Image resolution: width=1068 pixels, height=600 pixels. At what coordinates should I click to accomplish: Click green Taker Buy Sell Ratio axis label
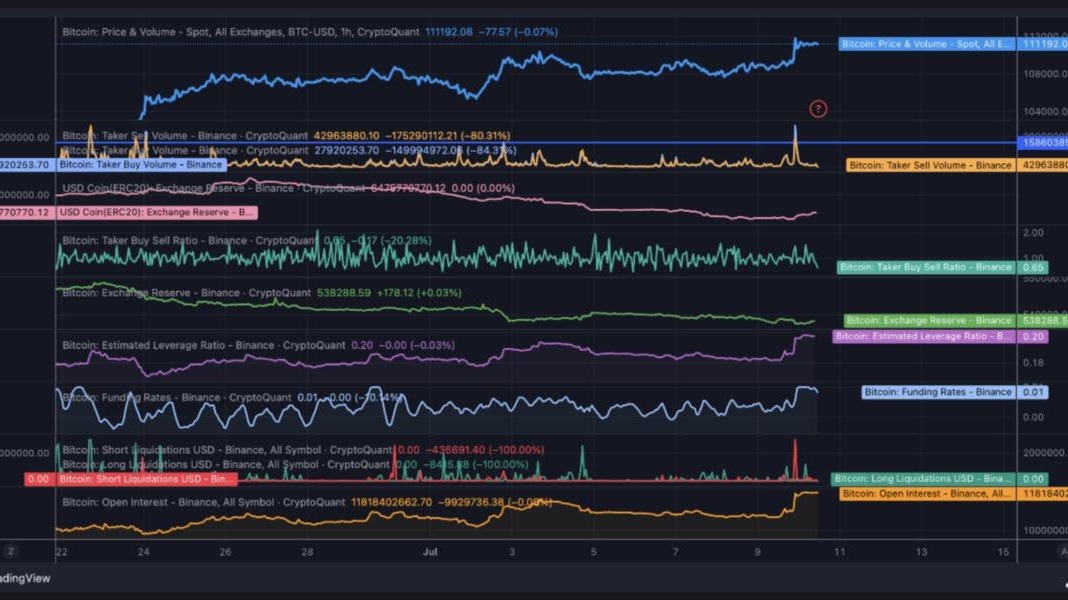926,268
